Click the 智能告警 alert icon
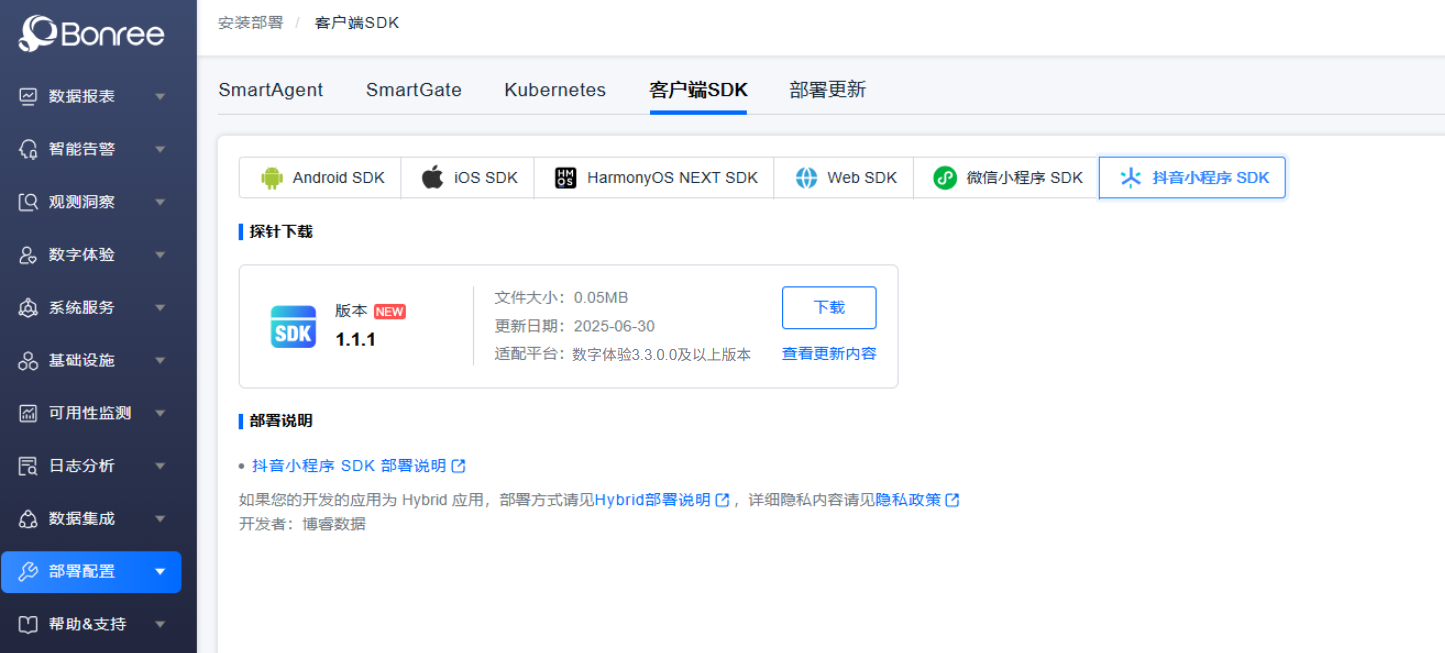Screen dimensions: 1445x653 (28, 149)
